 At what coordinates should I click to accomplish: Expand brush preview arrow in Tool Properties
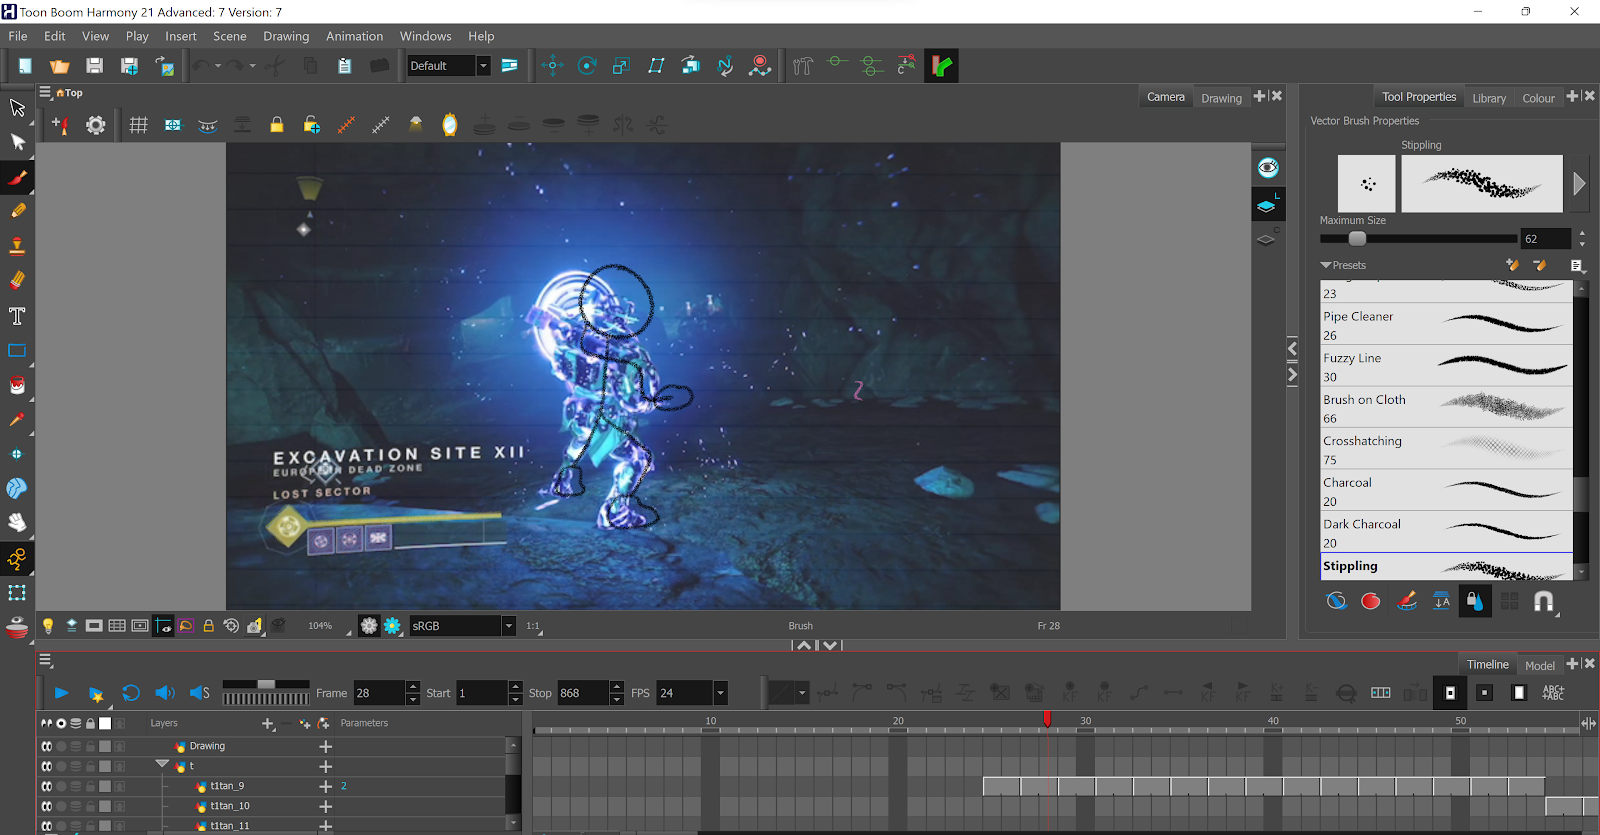click(1579, 184)
